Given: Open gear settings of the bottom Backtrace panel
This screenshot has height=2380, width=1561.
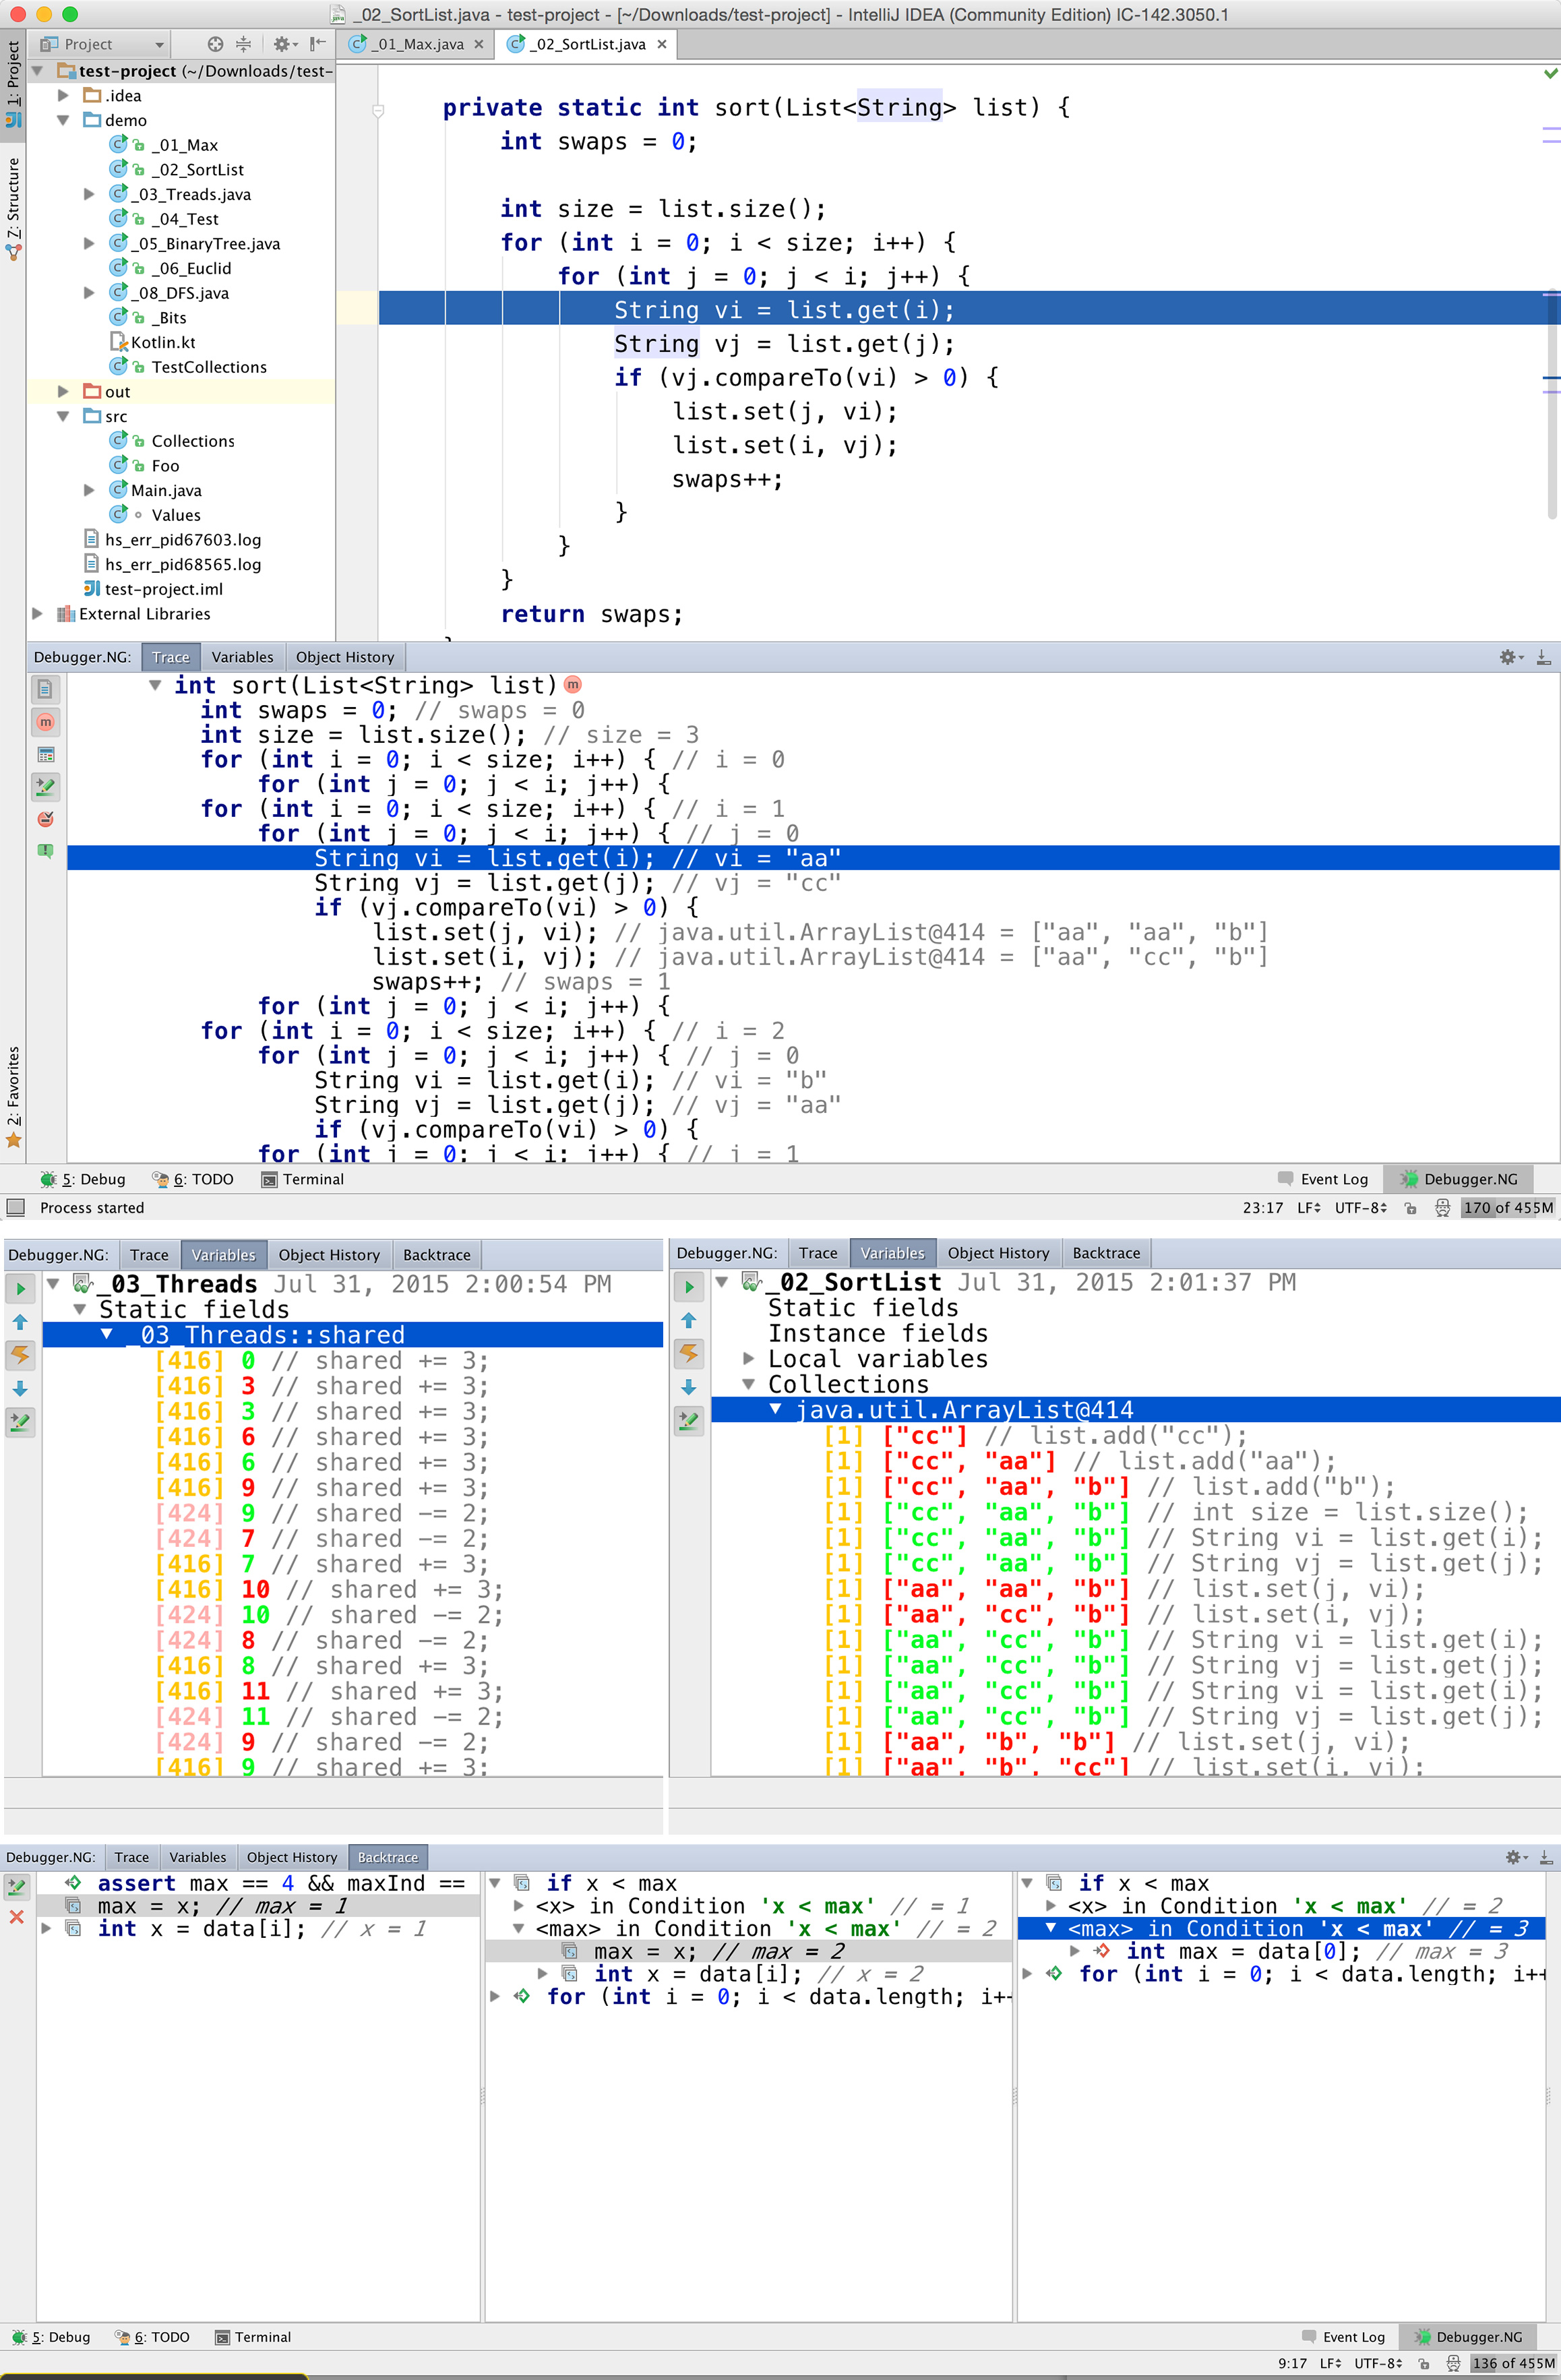Looking at the screenshot, I should point(1515,1857).
